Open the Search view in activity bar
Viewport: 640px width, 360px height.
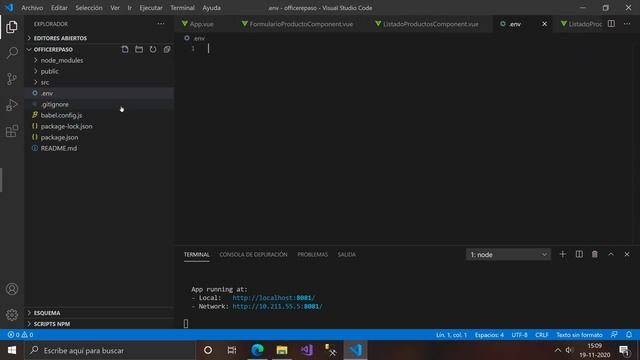(12, 53)
